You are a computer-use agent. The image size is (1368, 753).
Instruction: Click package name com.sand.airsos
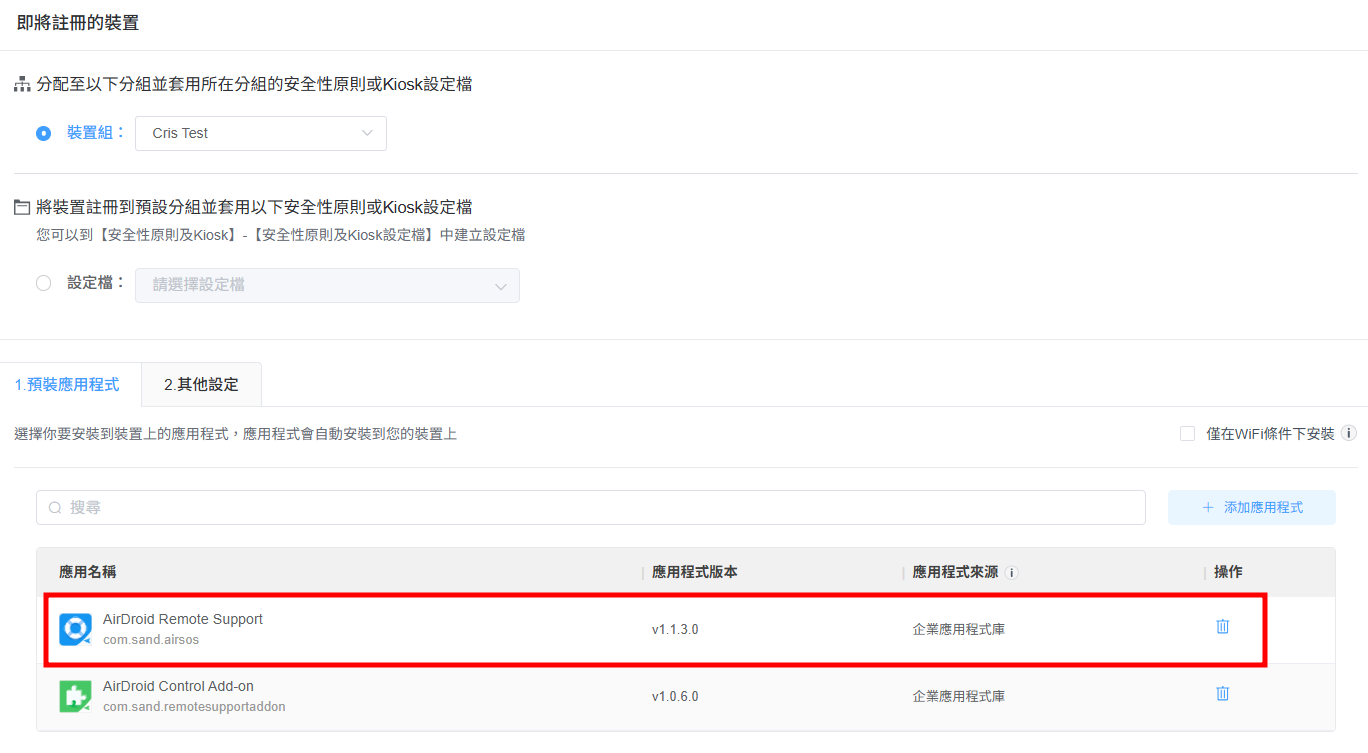coord(151,640)
